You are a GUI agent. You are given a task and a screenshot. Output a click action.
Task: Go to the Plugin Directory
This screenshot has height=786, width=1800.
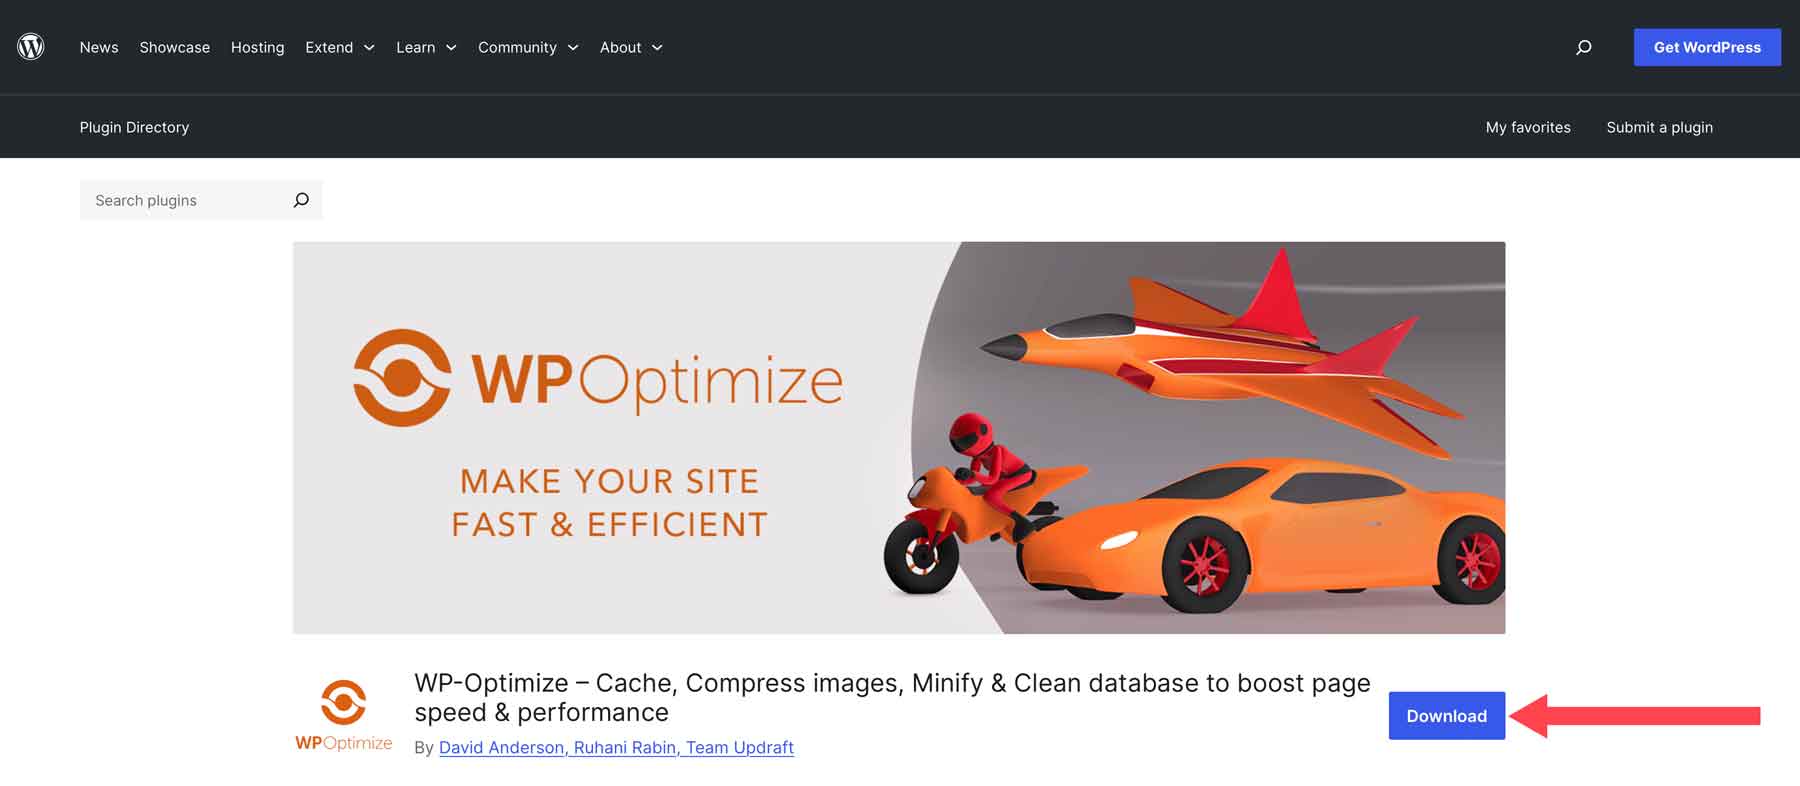point(134,127)
